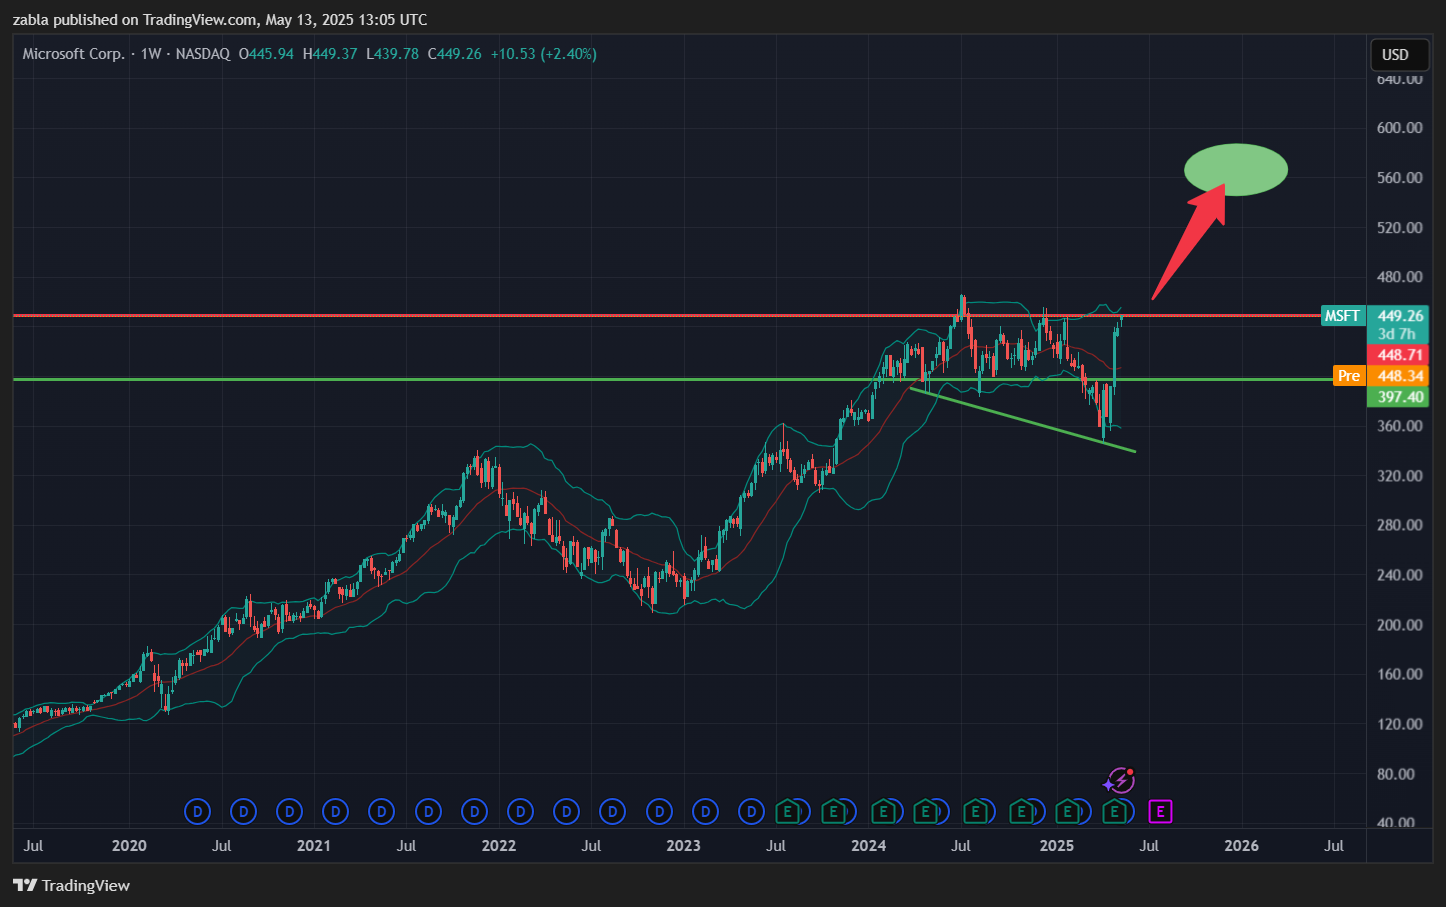This screenshot has width=1446, height=907.
Task: Click the close value C449.26
Action: pyautogui.click(x=455, y=54)
